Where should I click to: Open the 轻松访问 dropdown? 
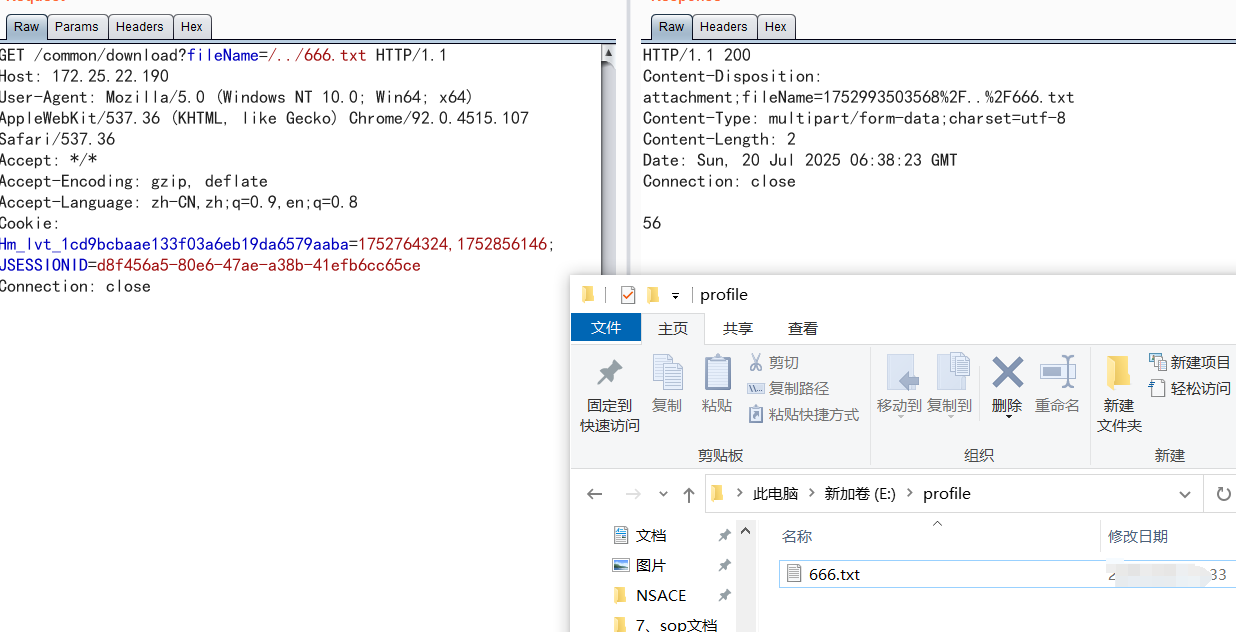[1190, 388]
